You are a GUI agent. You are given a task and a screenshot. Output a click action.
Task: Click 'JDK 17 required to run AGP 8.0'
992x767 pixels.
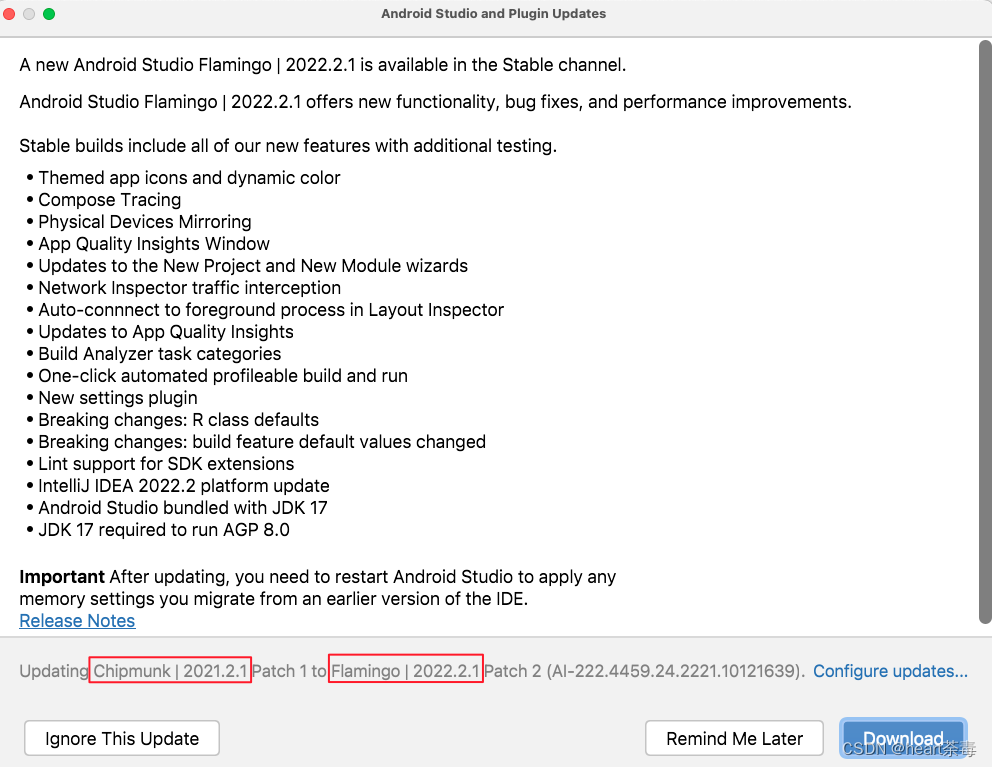tap(164, 530)
